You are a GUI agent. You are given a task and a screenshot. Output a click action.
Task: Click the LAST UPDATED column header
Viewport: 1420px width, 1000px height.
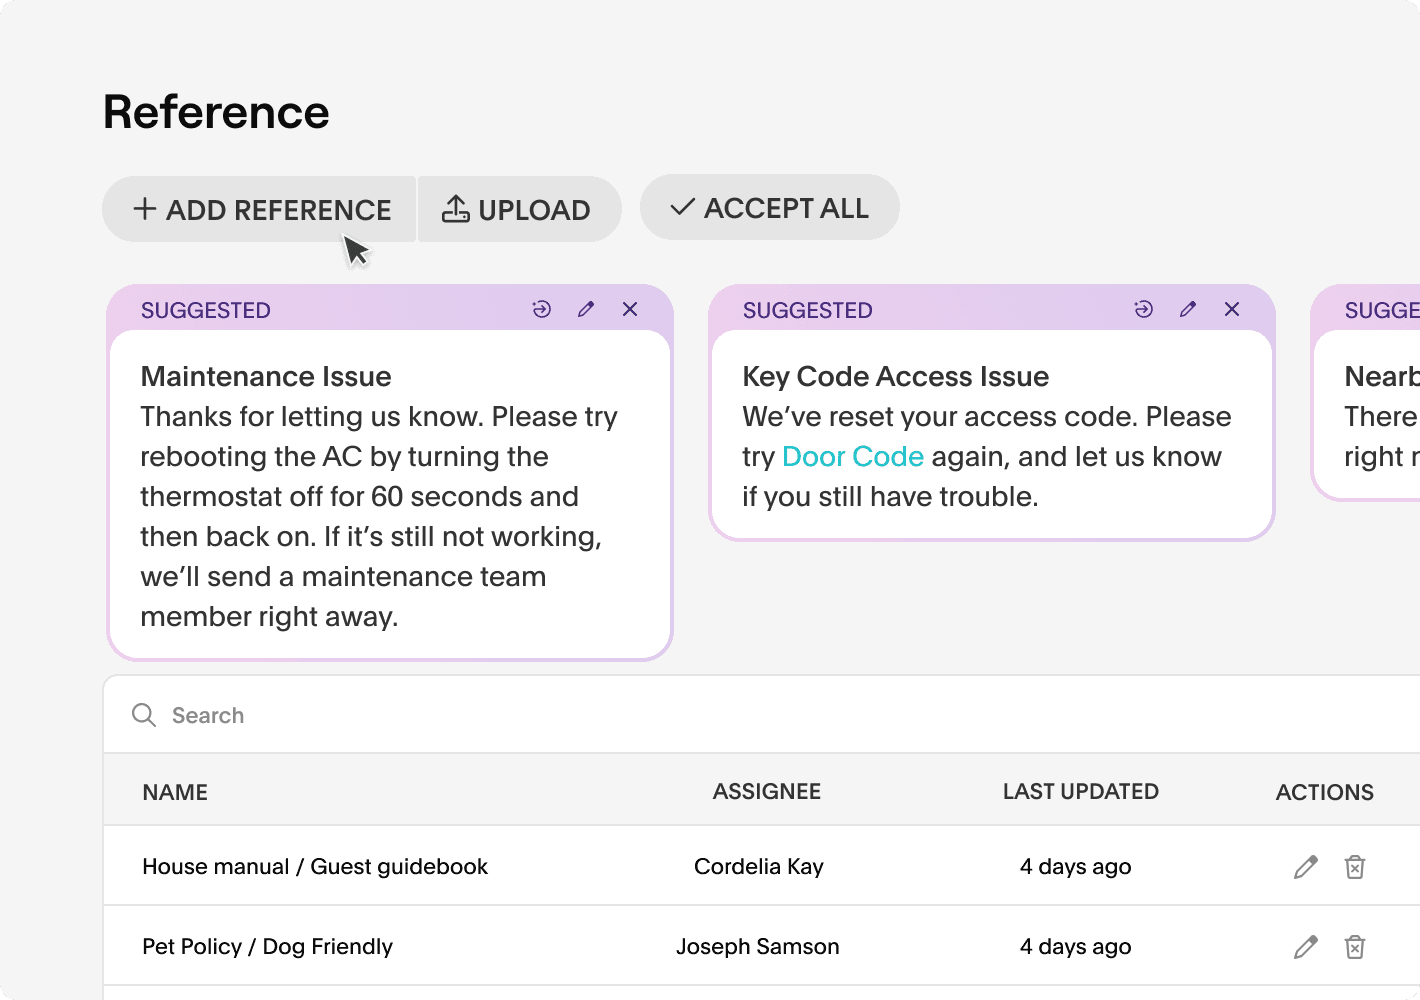click(x=1080, y=791)
